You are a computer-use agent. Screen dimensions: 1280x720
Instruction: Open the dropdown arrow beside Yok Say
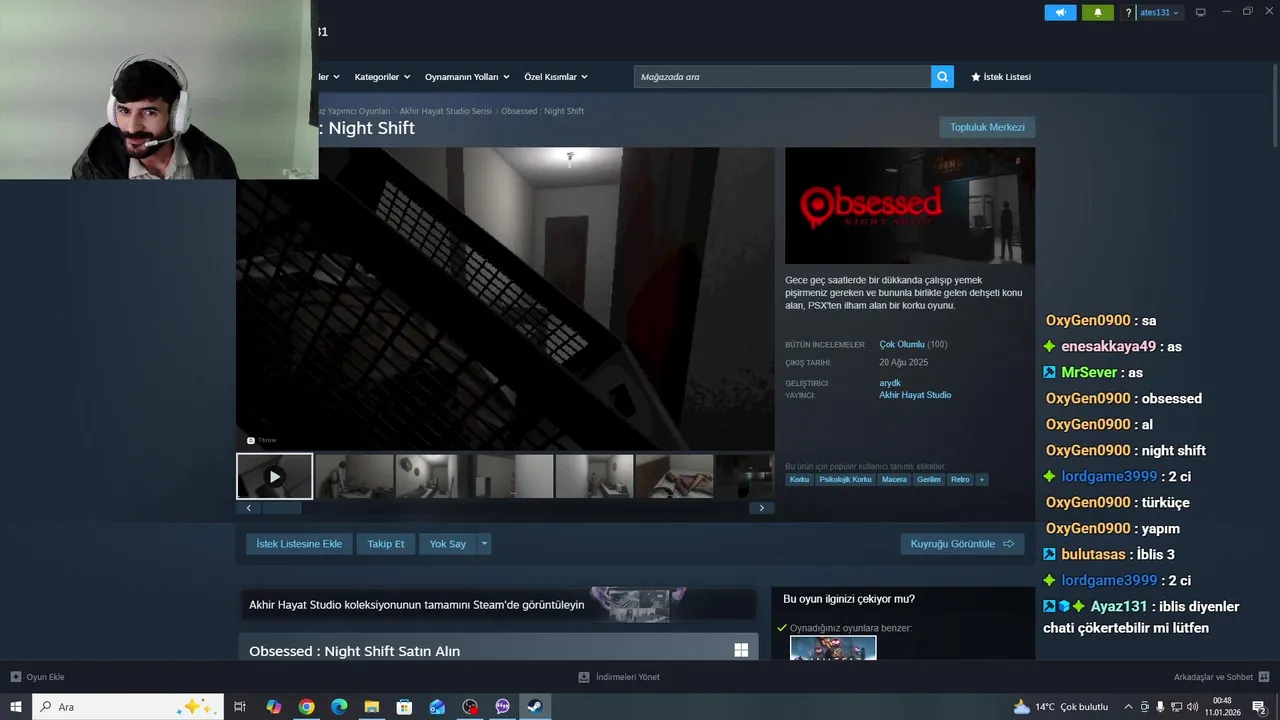[x=484, y=544]
